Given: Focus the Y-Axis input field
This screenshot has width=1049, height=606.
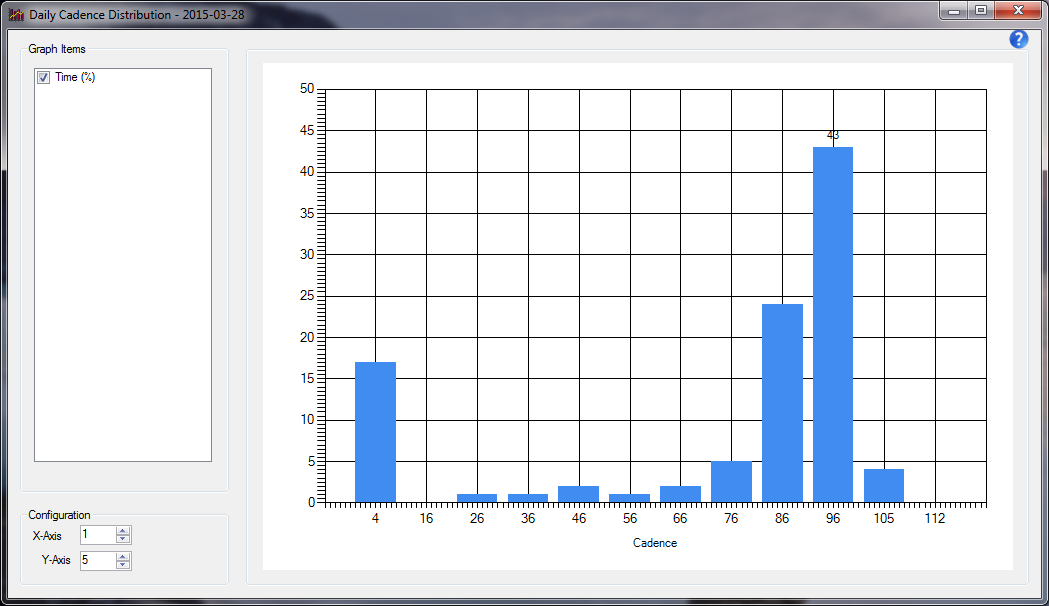Looking at the screenshot, I should click(x=97, y=561).
